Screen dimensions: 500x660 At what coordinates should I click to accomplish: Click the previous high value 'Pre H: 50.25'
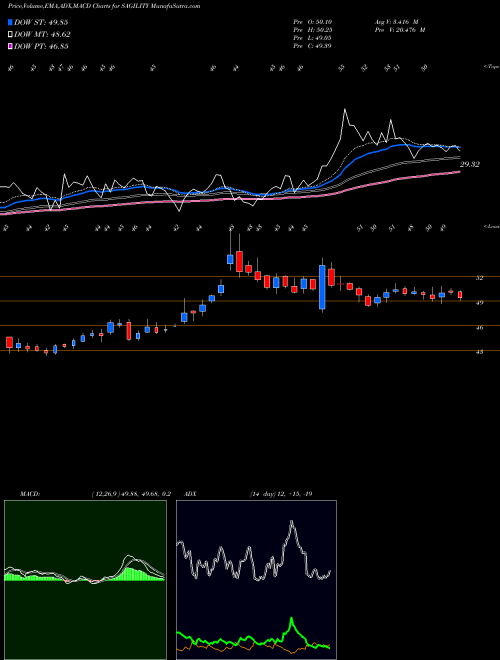tap(313, 30)
